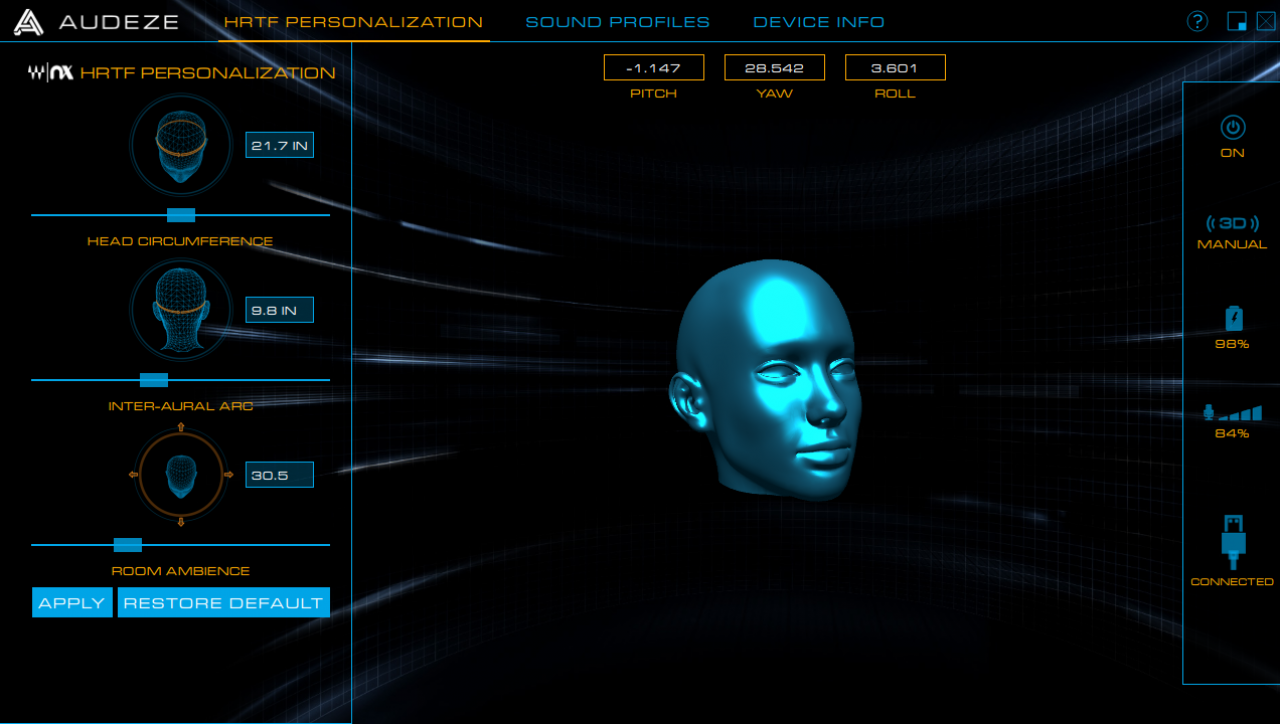Viewport: 1280px width, 724px height.
Task: Click the Pitch value box
Action: pos(654,68)
